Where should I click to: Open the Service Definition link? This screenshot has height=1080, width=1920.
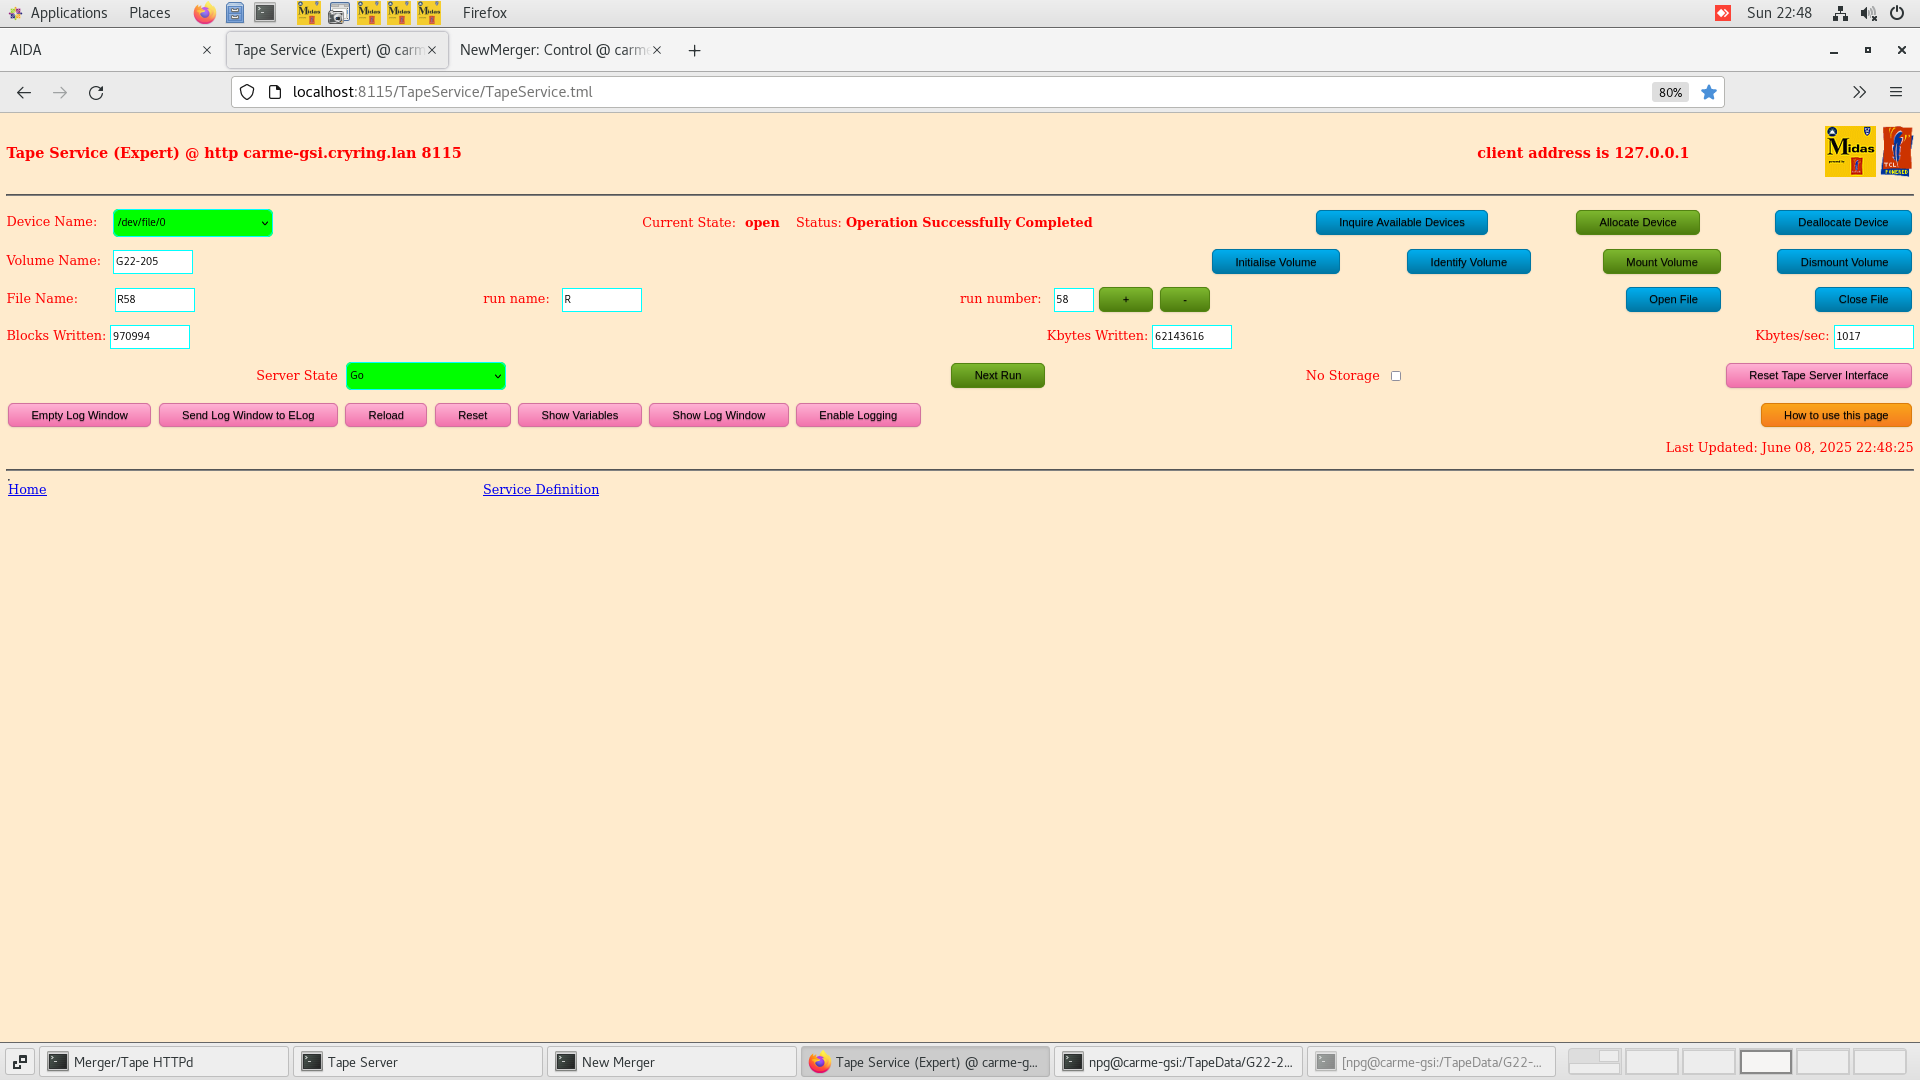point(540,489)
